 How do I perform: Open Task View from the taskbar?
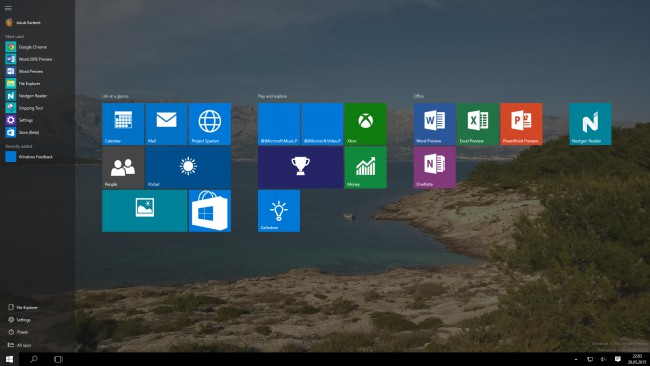pos(58,359)
